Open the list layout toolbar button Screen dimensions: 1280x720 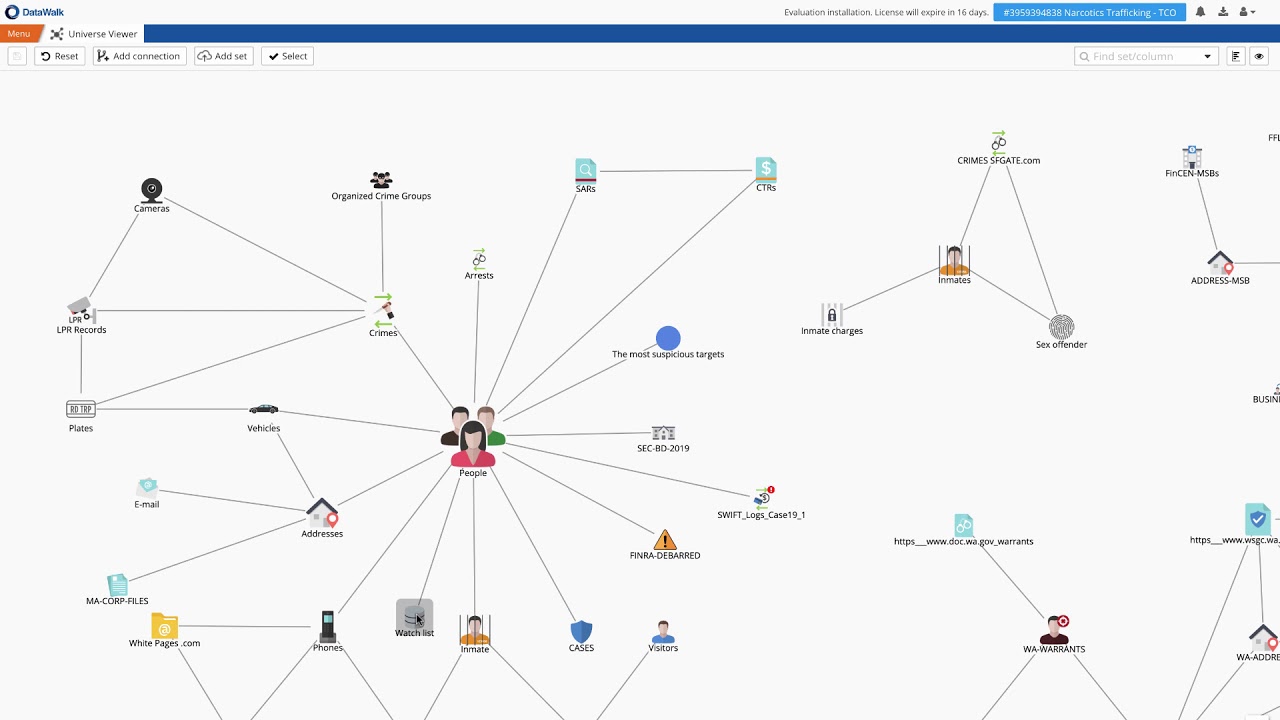(1236, 56)
